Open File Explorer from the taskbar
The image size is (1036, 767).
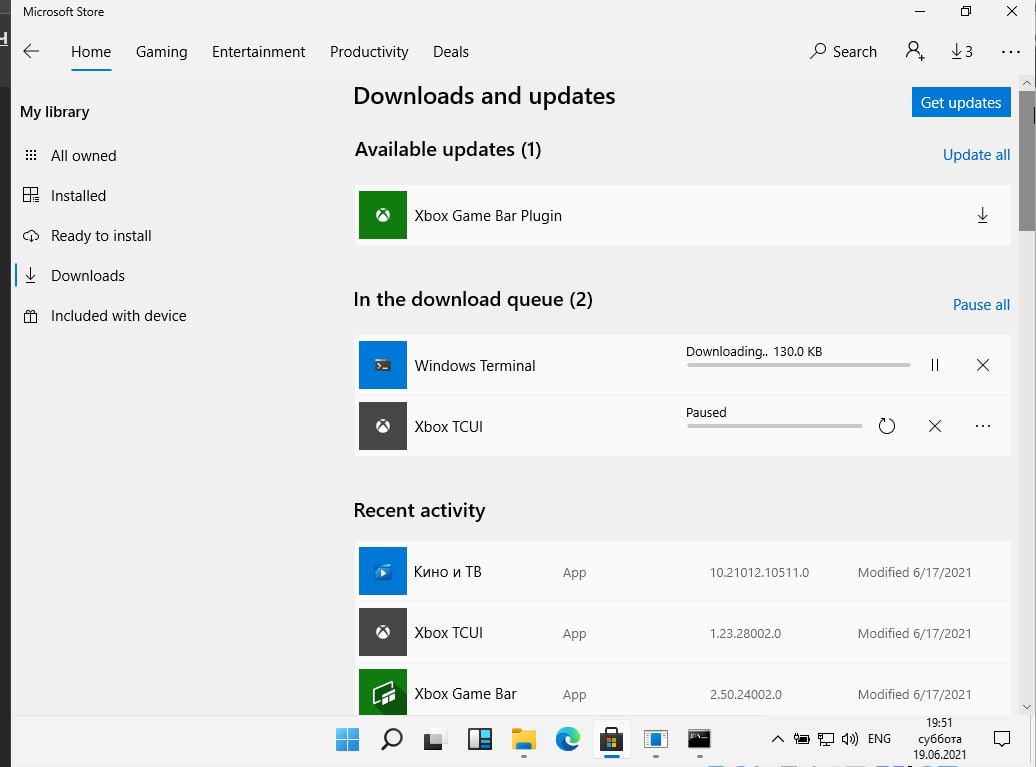pos(523,739)
